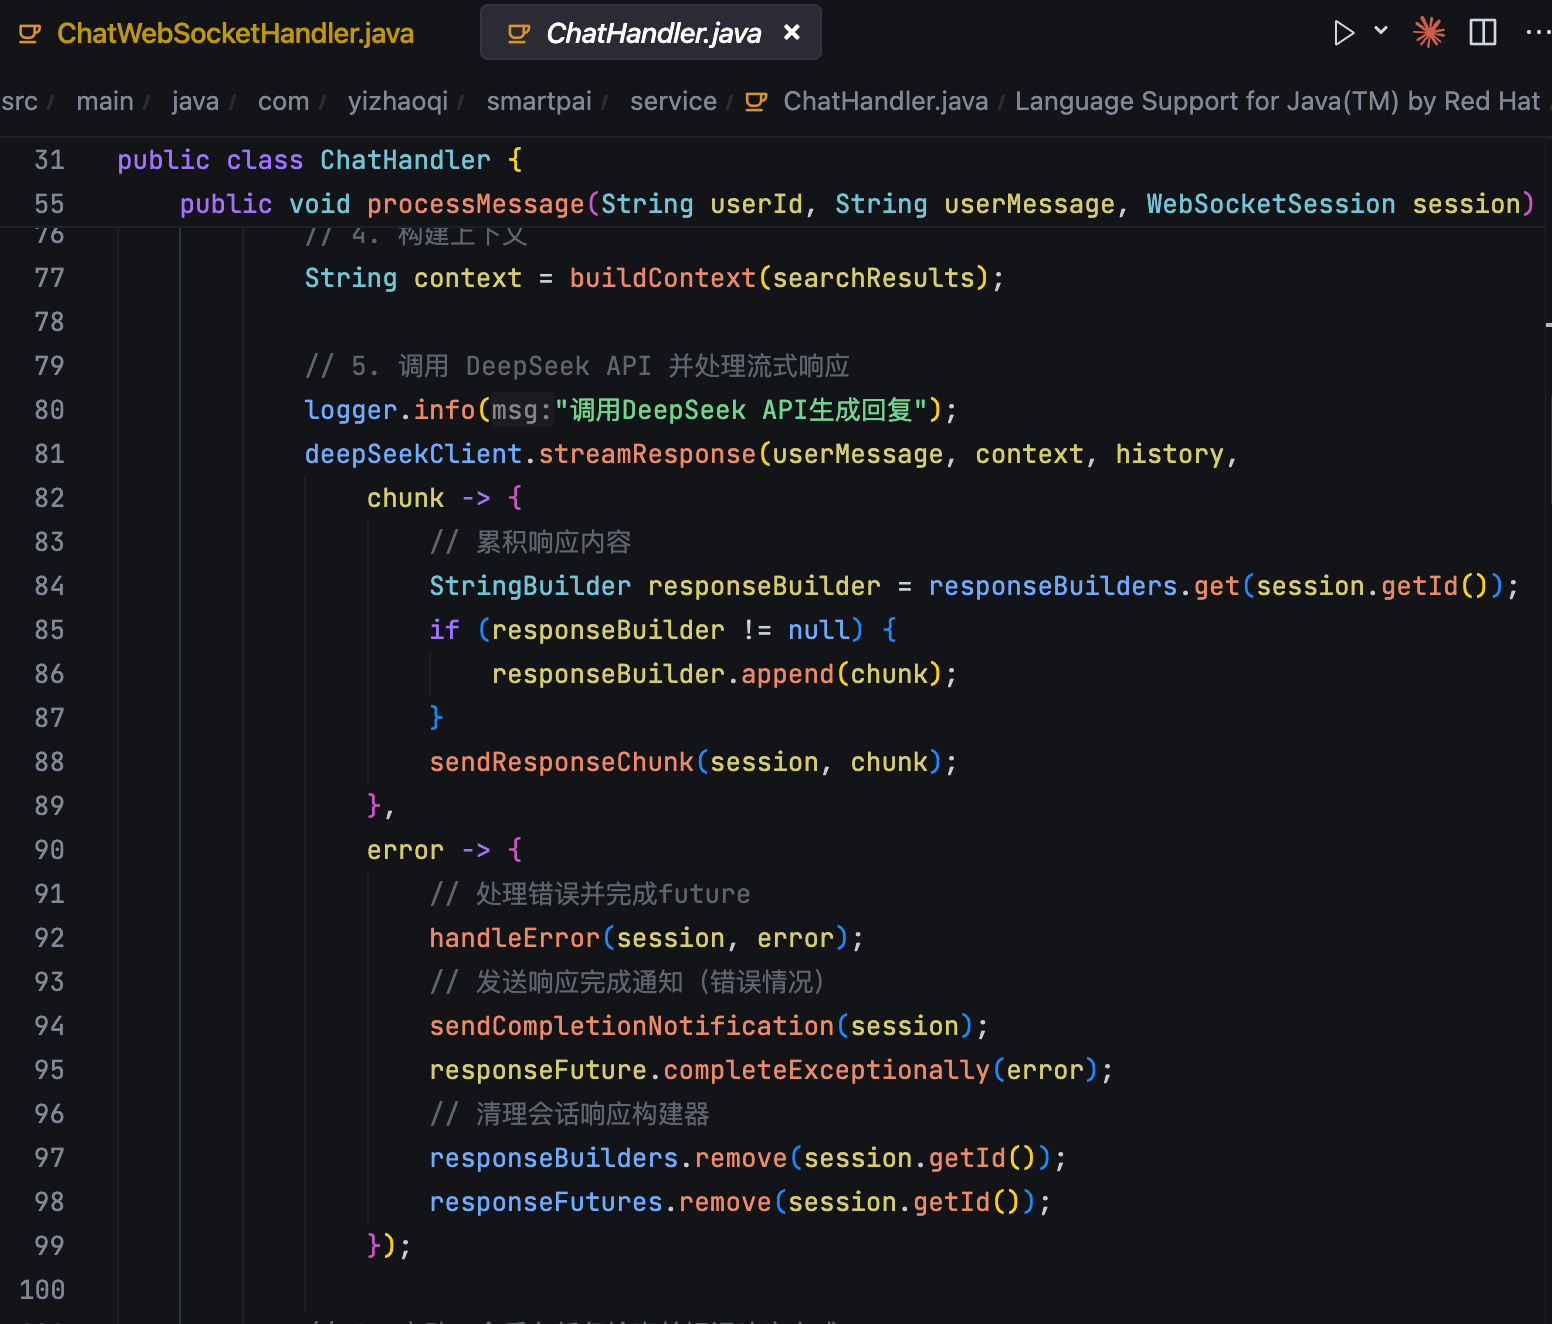Switch to ChatWebSocketHandler.java tab

coord(235,33)
